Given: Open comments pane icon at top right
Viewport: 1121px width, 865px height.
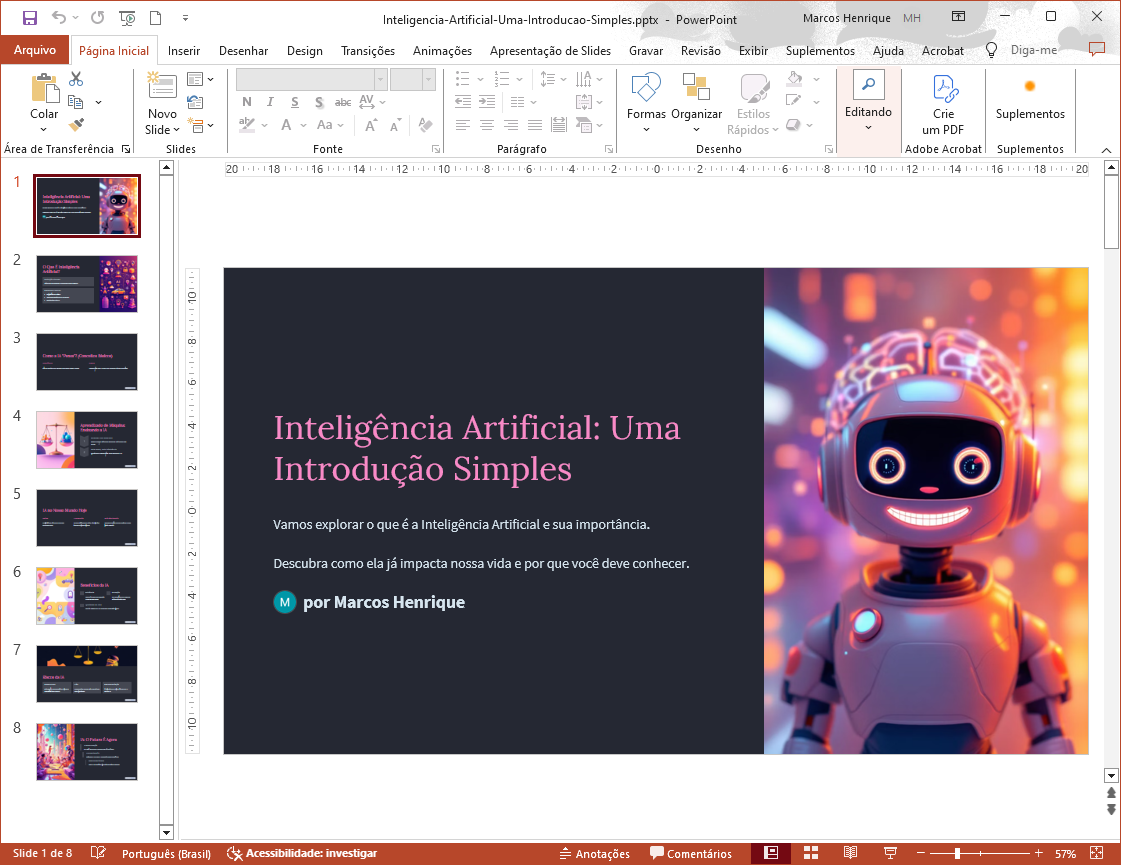Looking at the screenshot, I should click(1096, 49).
